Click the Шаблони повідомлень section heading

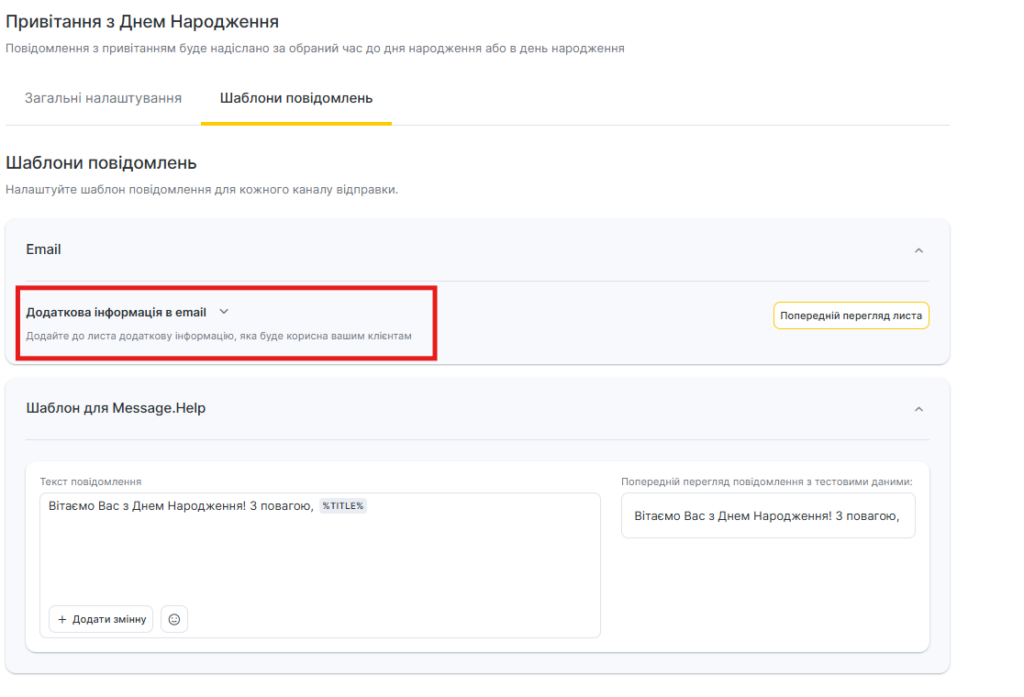[x=101, y=162]
